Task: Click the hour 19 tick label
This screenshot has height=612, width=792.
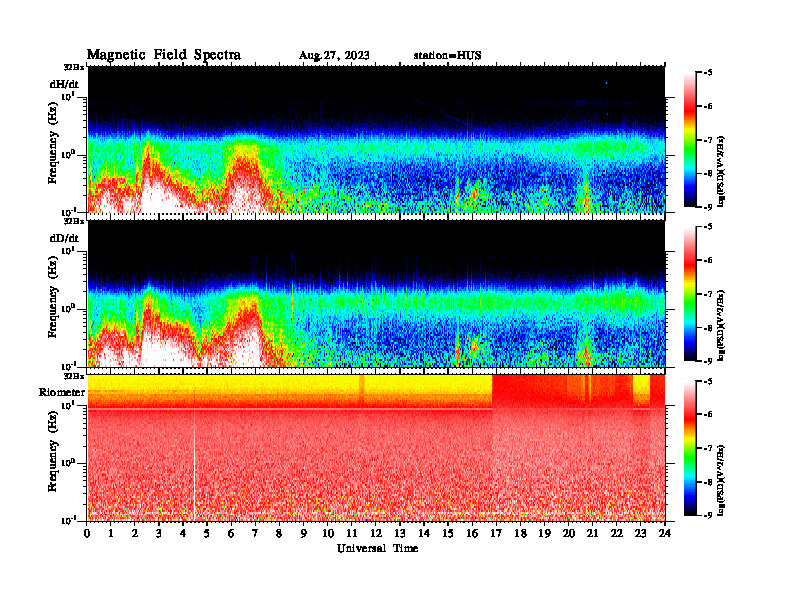Action: click(544, 533)
